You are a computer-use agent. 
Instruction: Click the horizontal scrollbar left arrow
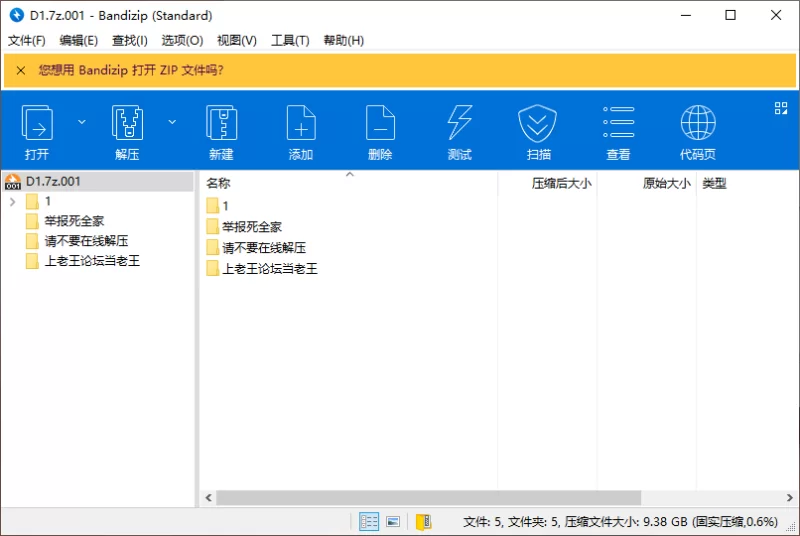[208, 498]
